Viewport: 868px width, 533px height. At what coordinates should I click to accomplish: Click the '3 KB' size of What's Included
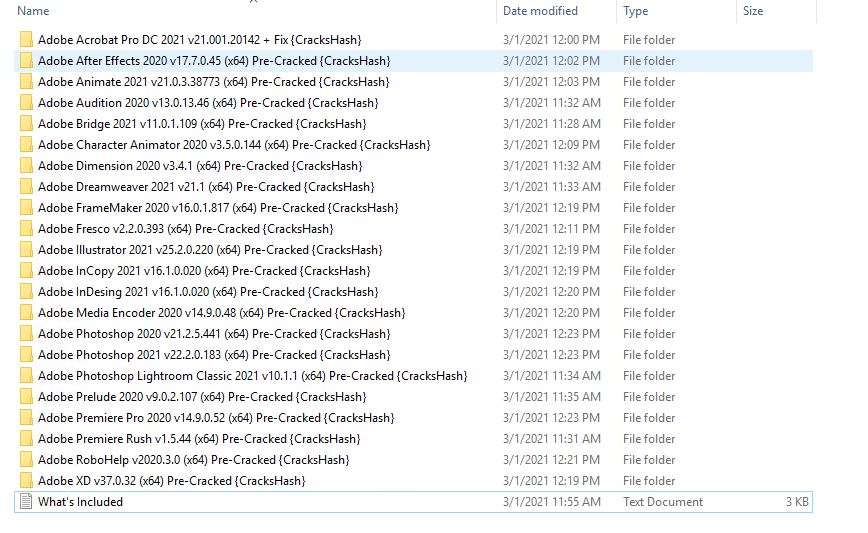pos(797,502)
